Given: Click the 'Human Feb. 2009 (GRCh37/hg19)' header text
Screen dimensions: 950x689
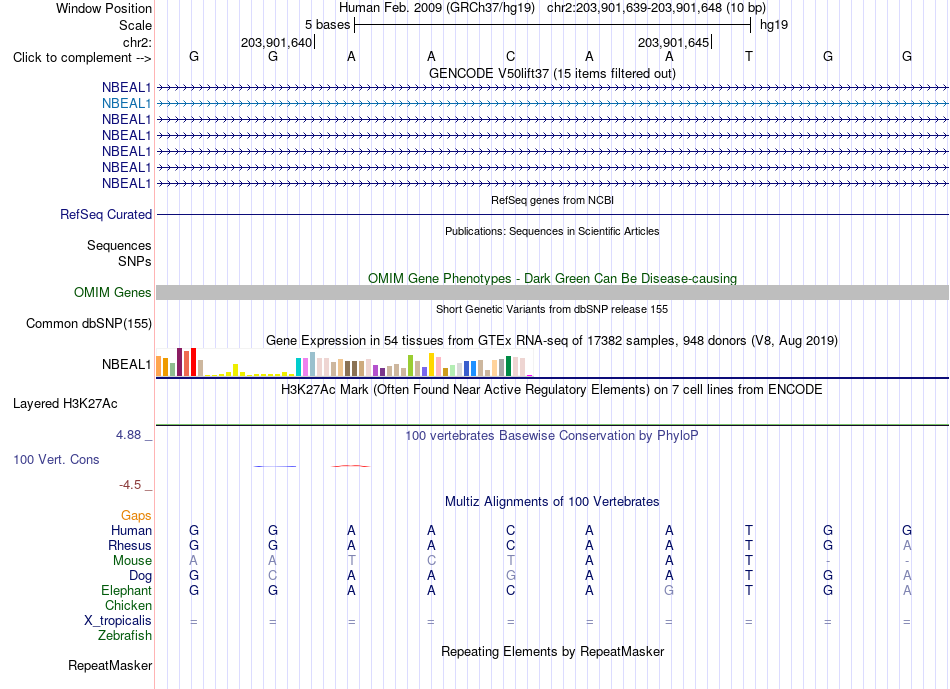Looking at the screenshot, I should 437,8.
